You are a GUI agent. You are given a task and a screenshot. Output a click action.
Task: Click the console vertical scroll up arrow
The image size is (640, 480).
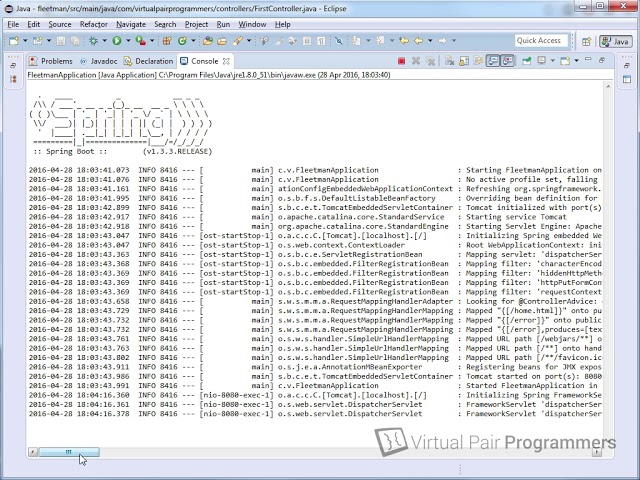608,87
